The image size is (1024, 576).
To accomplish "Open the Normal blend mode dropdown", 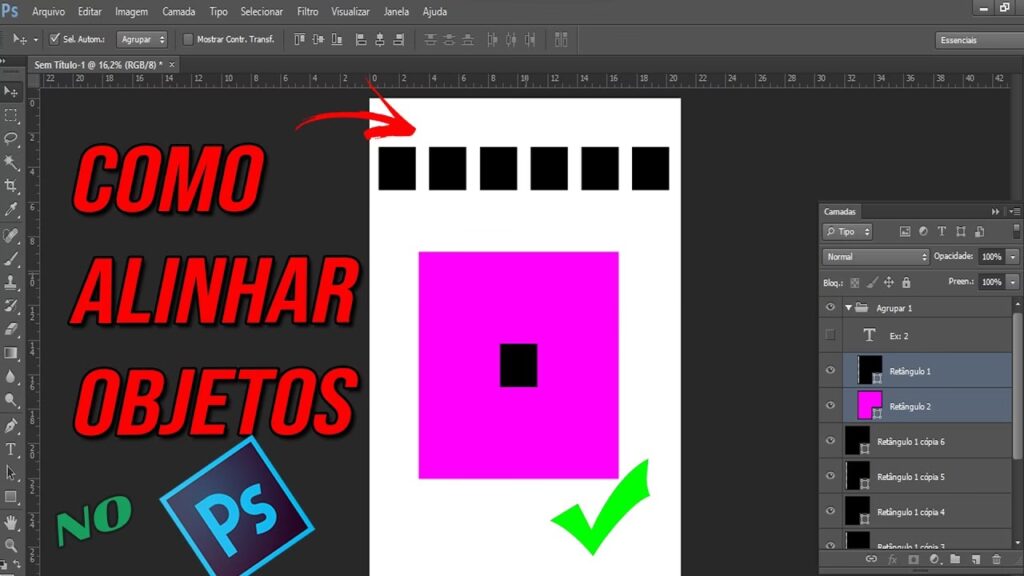I will (875, 257).
